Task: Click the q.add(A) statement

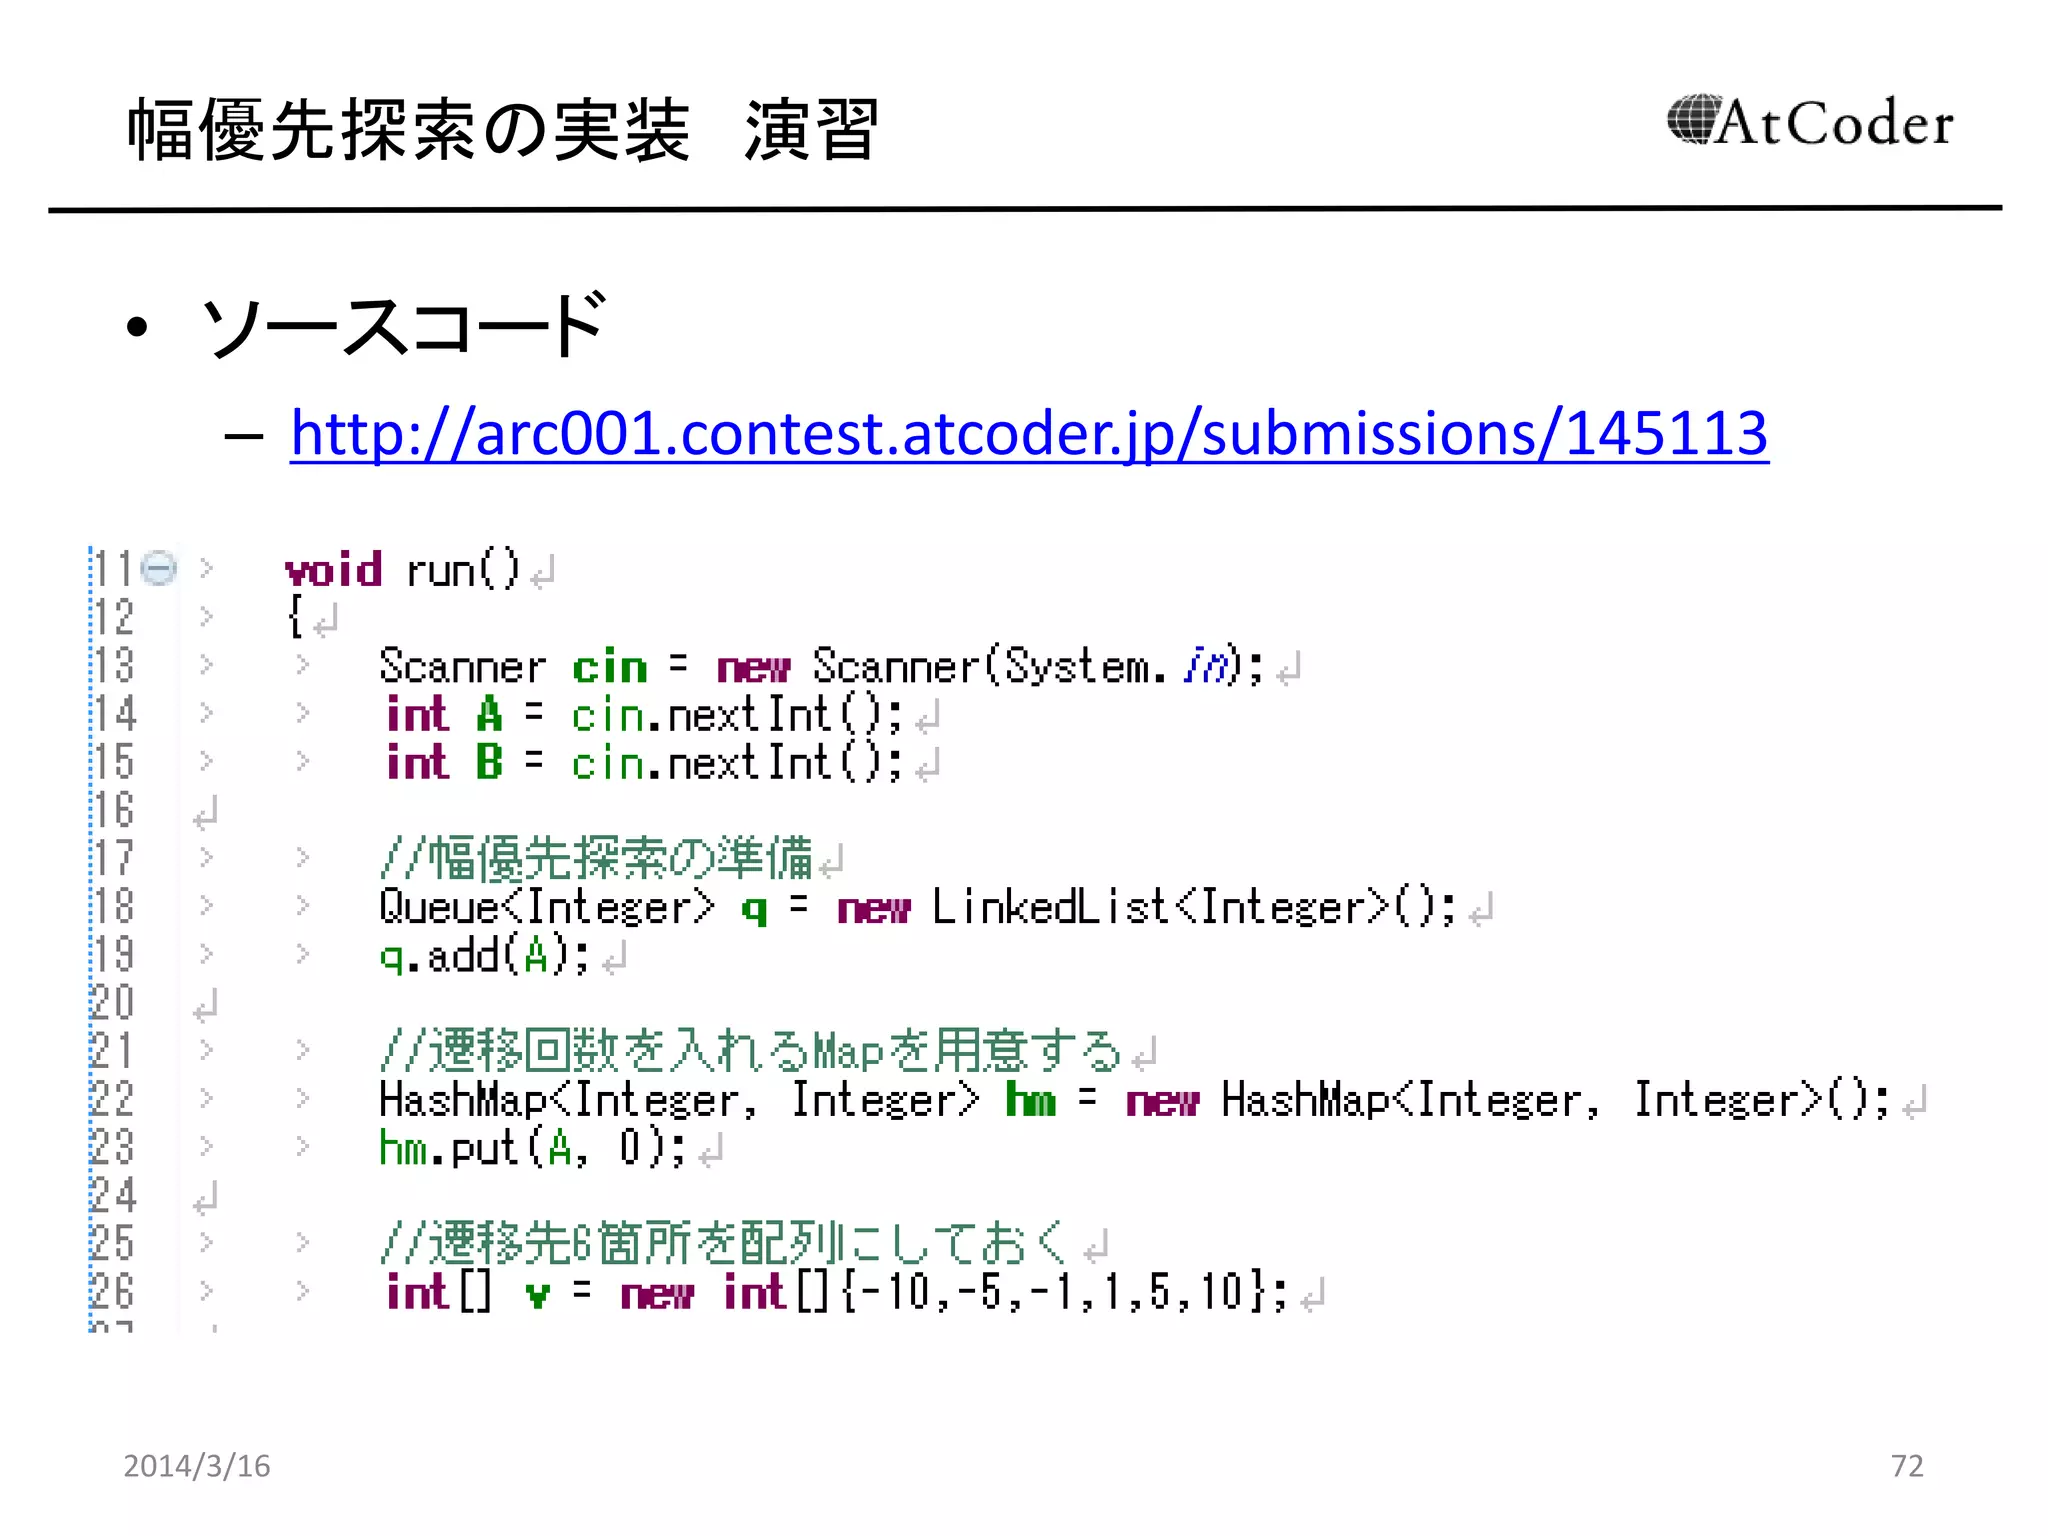Action: tap(484, 956)
